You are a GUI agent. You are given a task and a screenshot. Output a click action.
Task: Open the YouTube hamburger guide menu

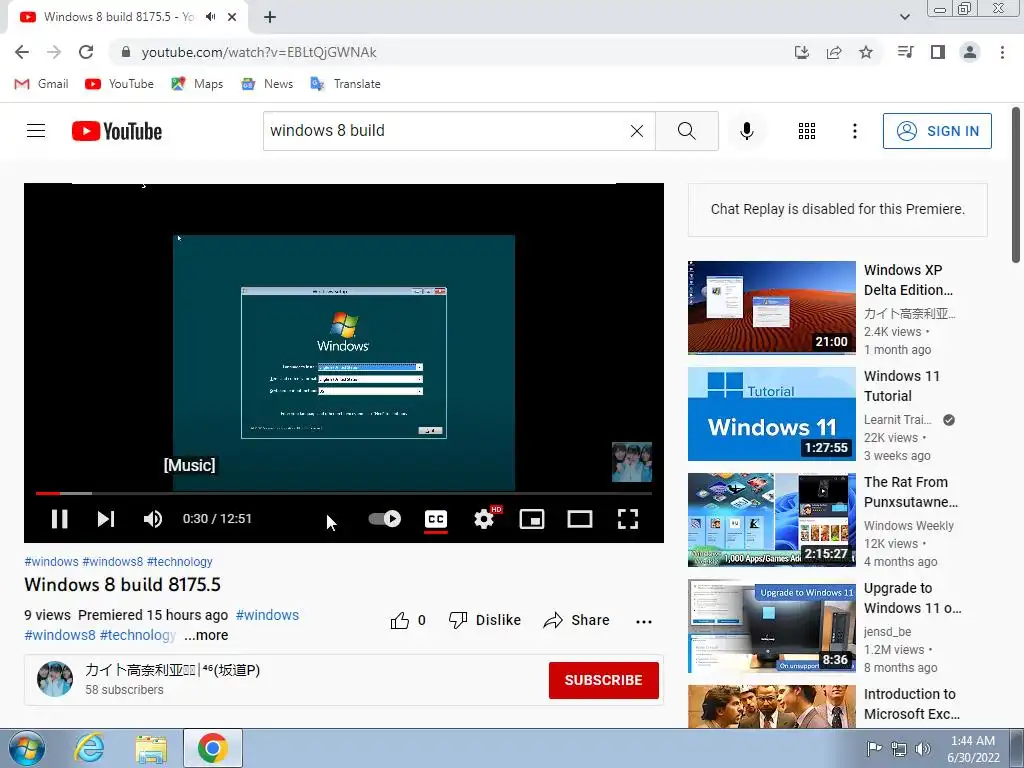click(36, 131)
